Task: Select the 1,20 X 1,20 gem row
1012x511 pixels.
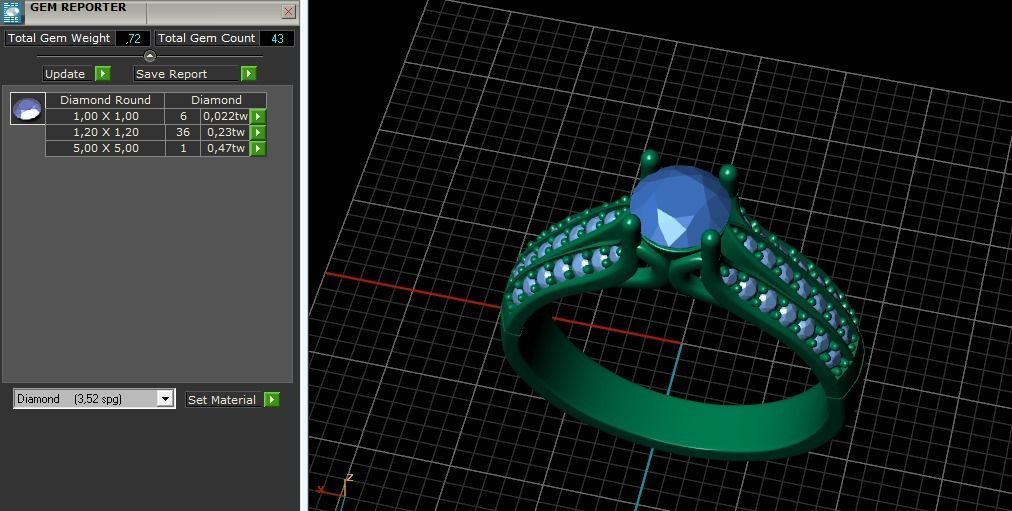Action: [x=106, y=132]
